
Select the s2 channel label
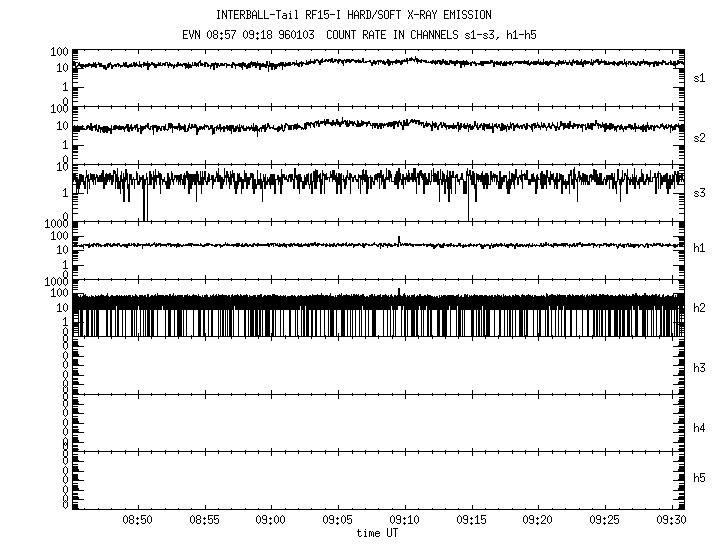699,137
